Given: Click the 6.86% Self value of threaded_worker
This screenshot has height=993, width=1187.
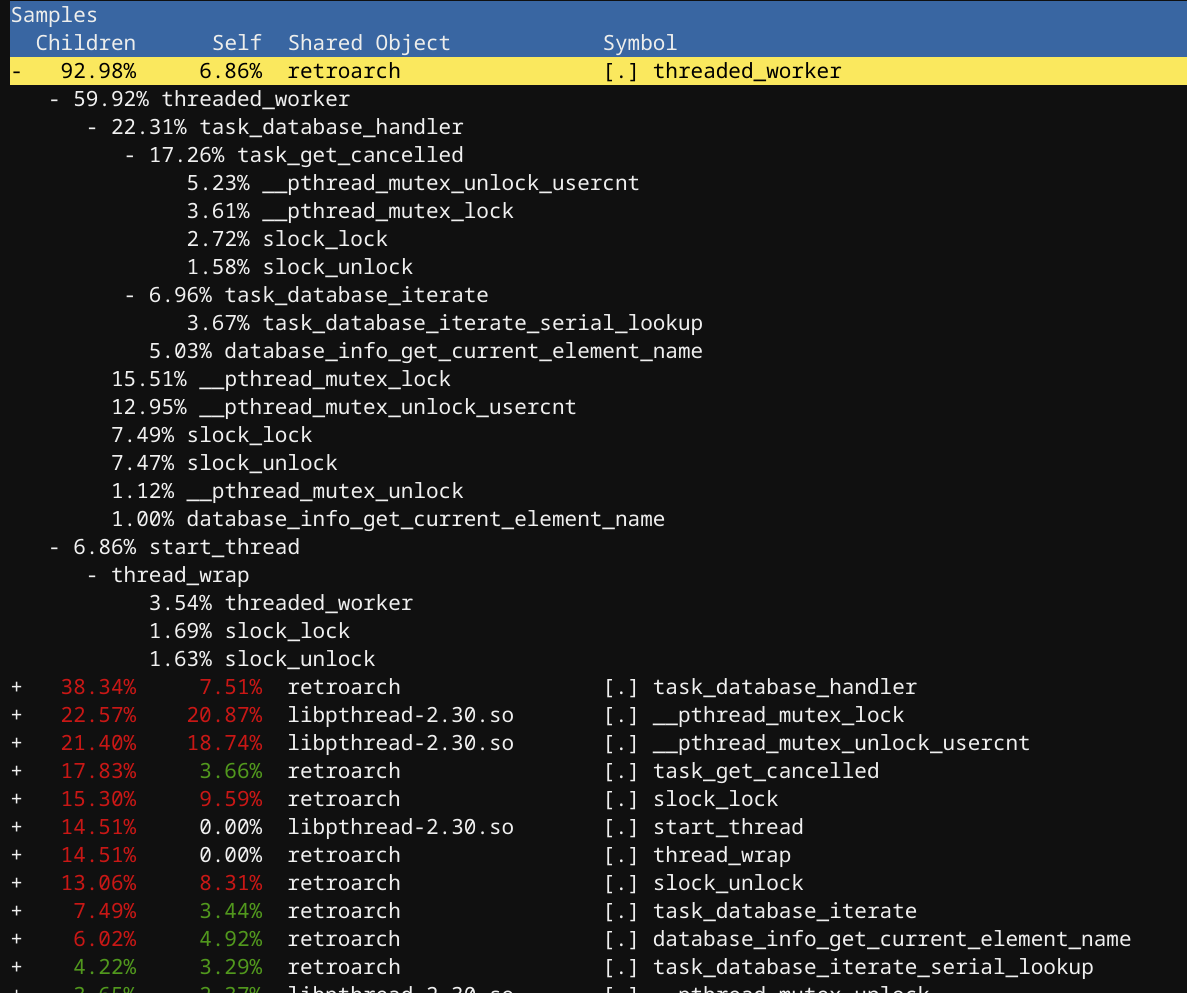Looking at the screenshot, I should pyautogui.click(x=231, y=71).
